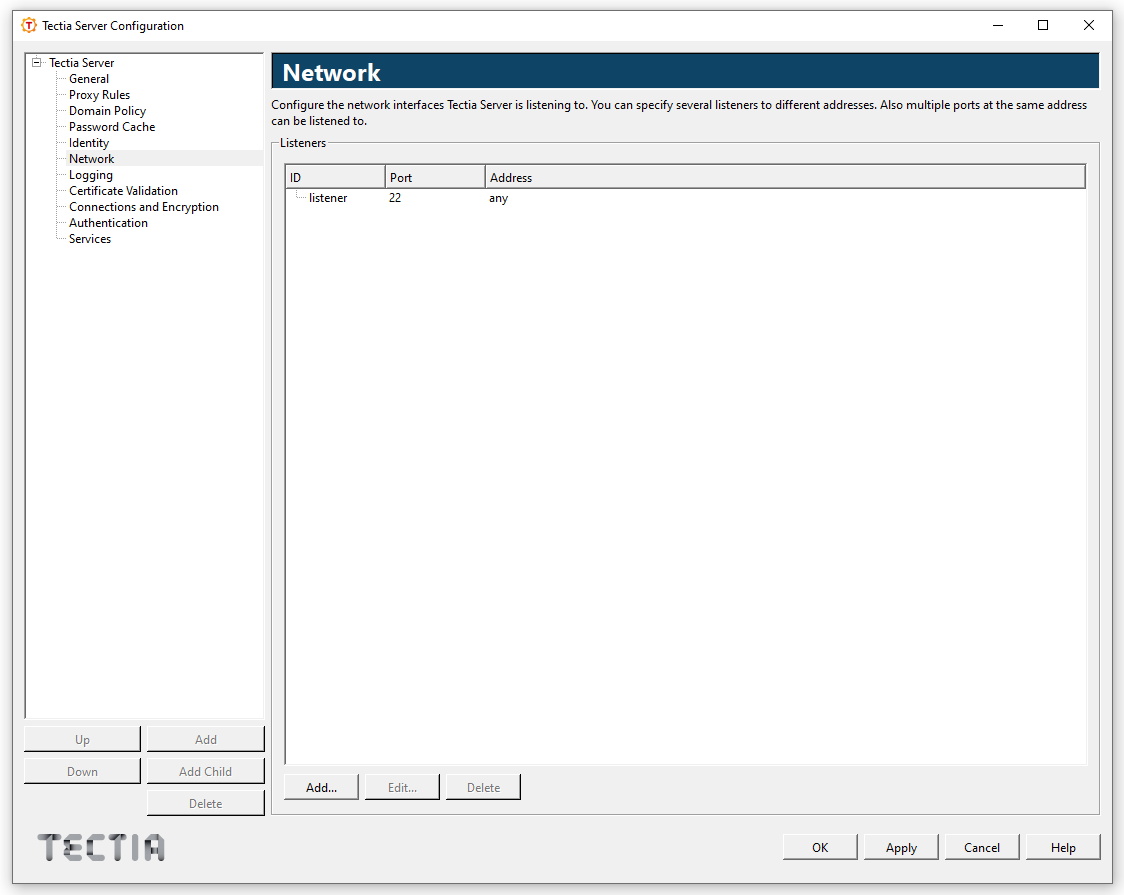Open the Logging settings page
Viewport: 1124px width, 895px height.
click(x=91, y=175)
